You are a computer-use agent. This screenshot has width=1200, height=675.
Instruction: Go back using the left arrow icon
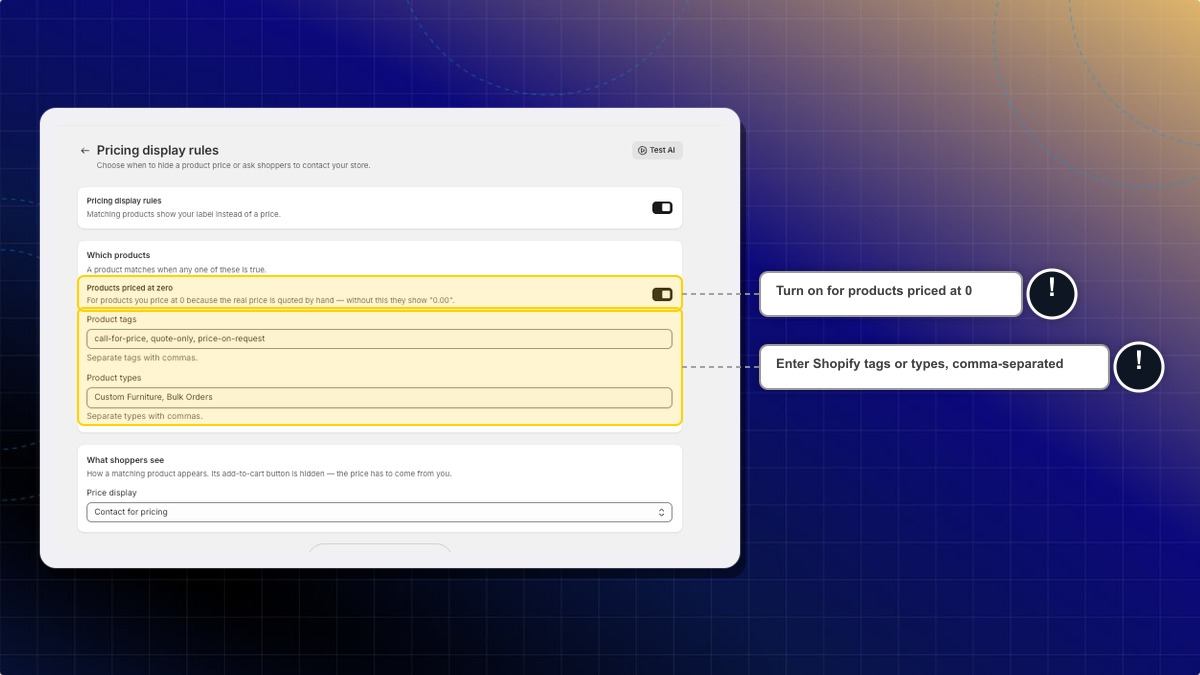(85, 151)
